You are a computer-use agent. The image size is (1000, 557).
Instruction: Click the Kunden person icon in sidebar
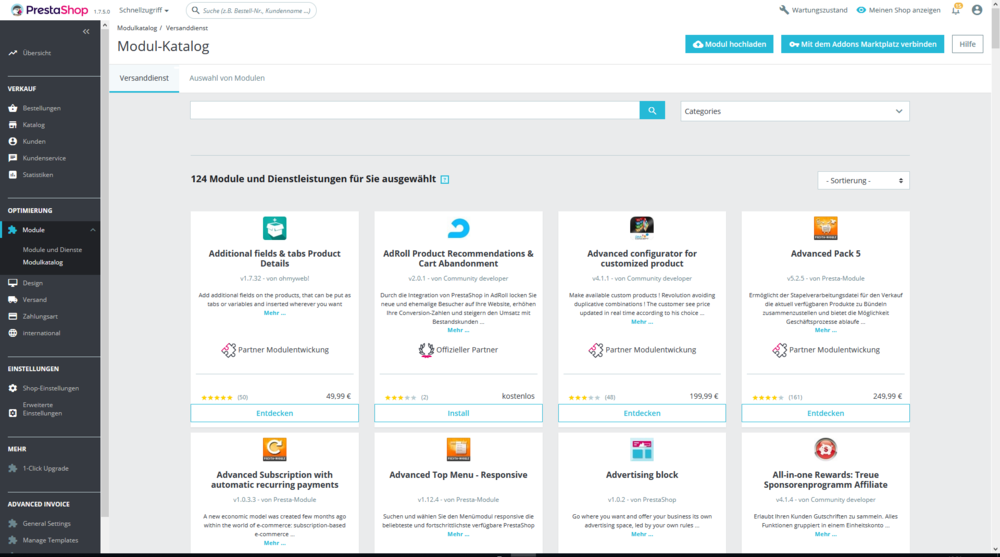click(x=13, y=141)
